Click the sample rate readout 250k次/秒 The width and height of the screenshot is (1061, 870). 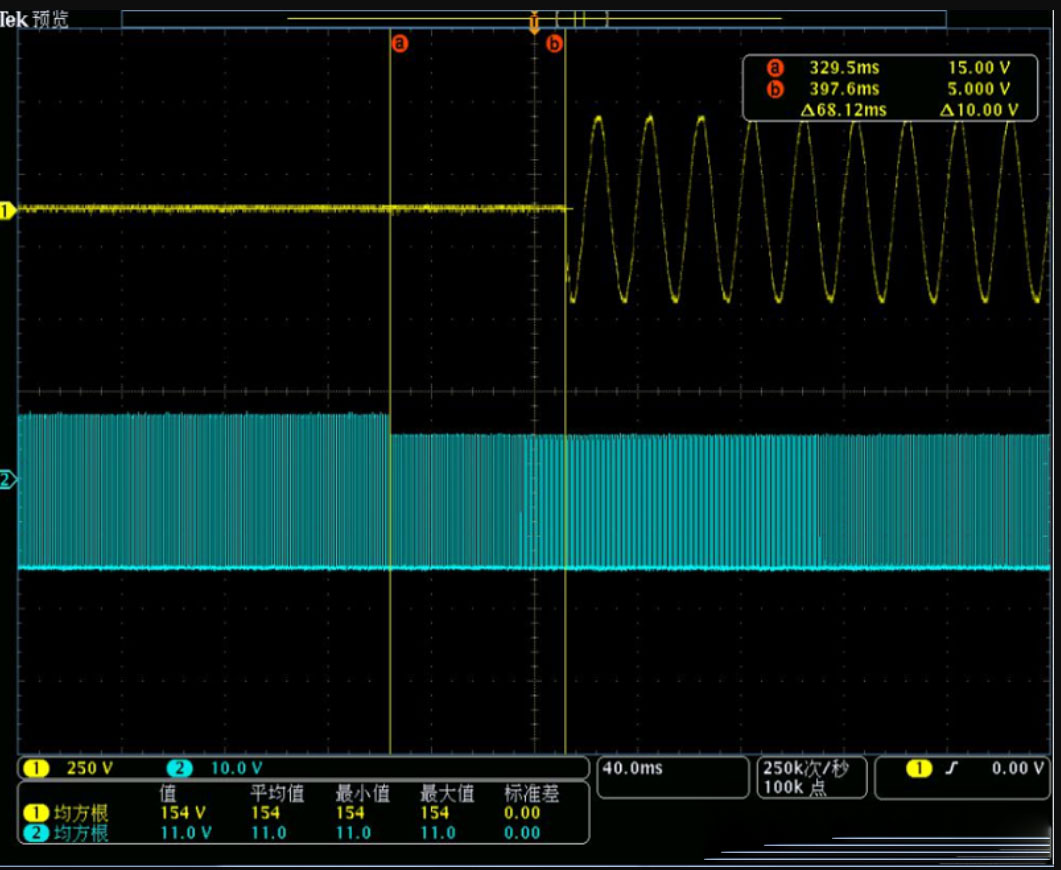coord(806,769)
